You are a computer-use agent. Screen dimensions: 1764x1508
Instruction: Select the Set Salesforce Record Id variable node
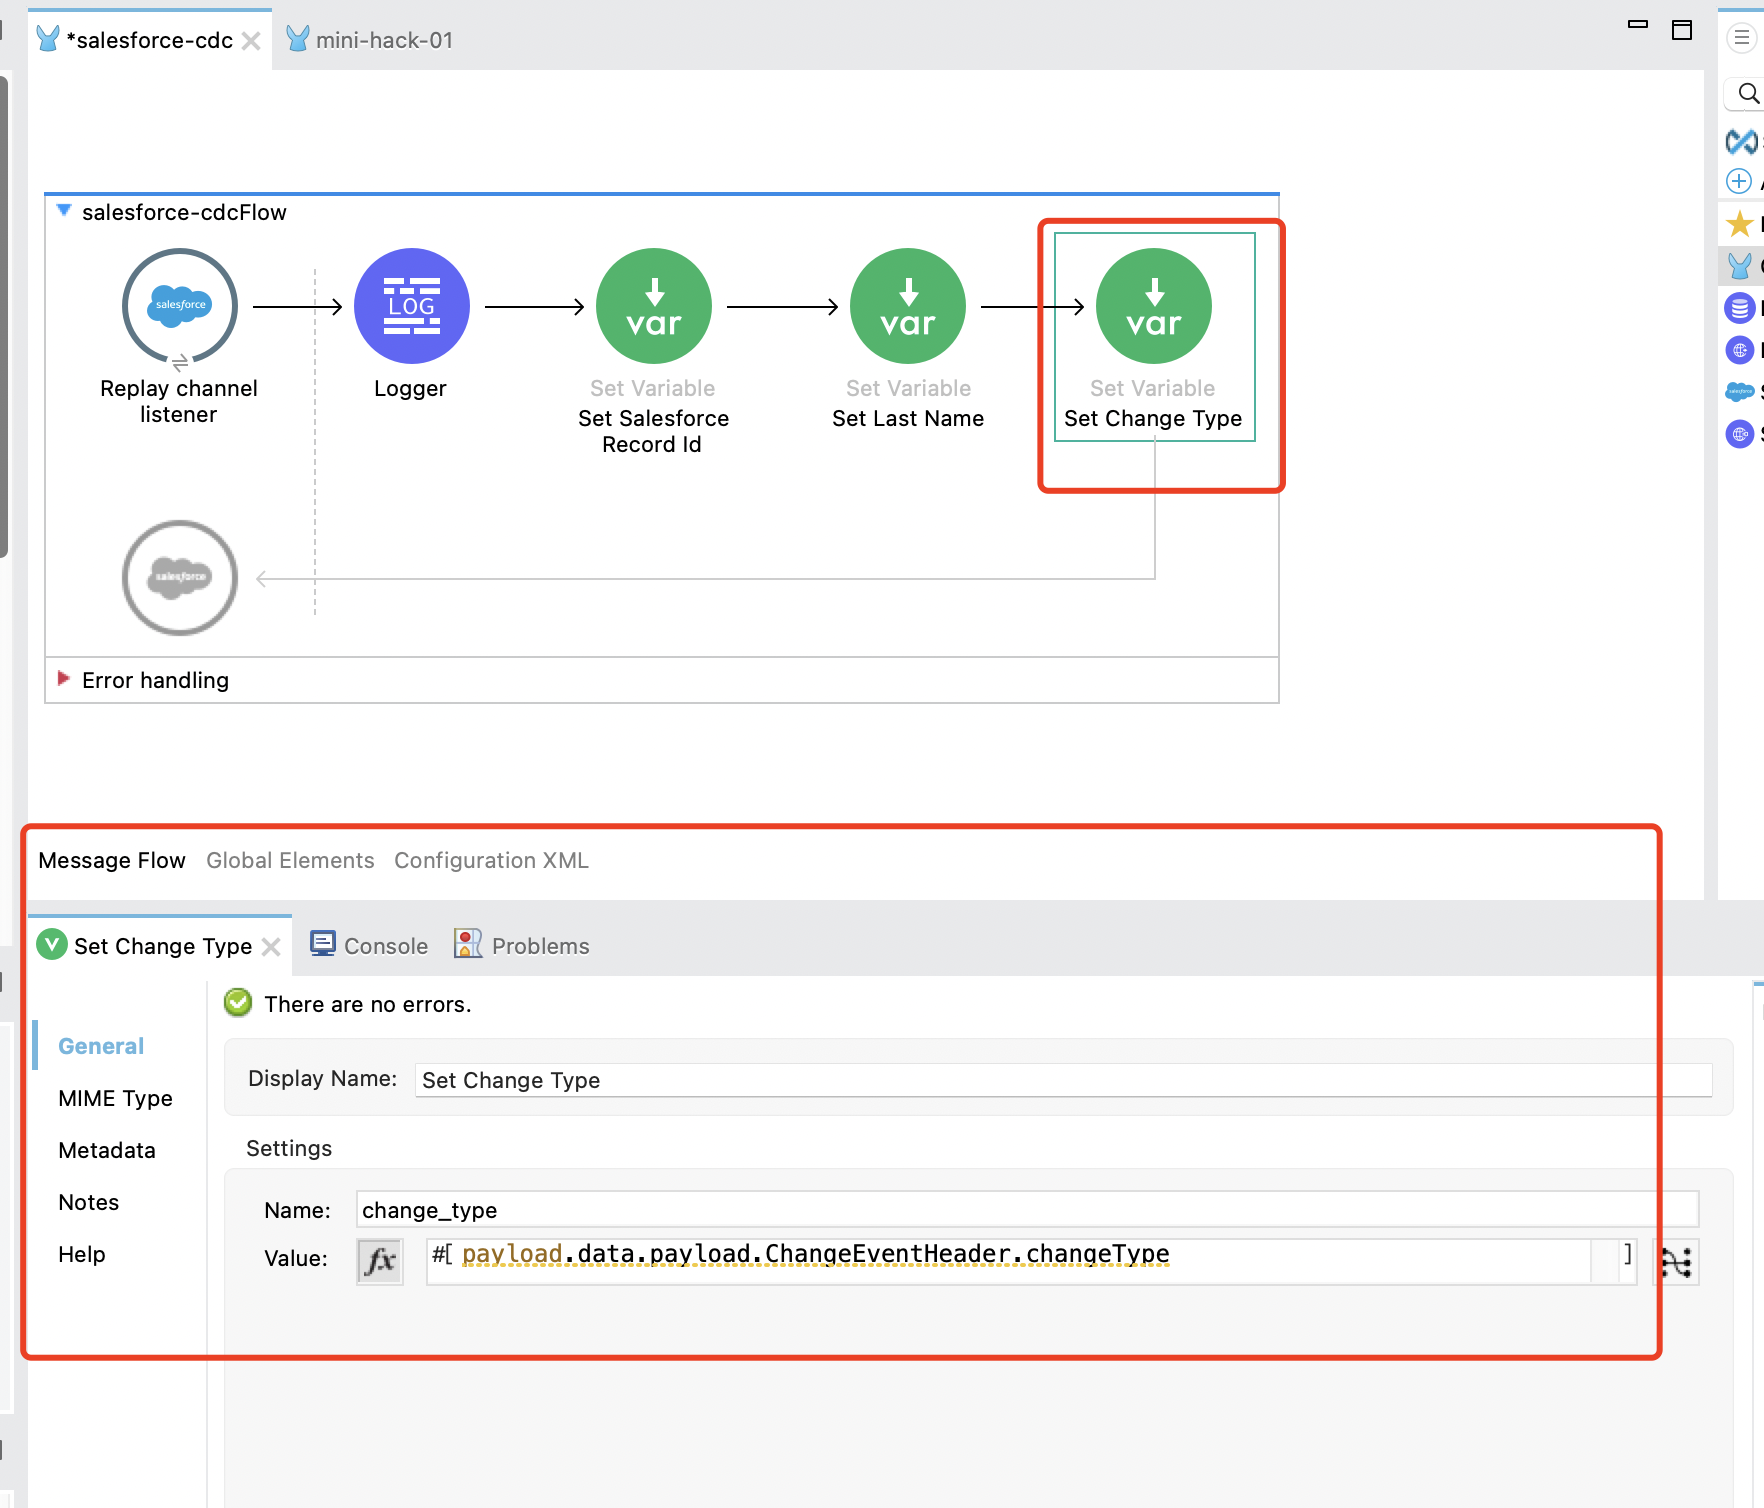(654, 306)
